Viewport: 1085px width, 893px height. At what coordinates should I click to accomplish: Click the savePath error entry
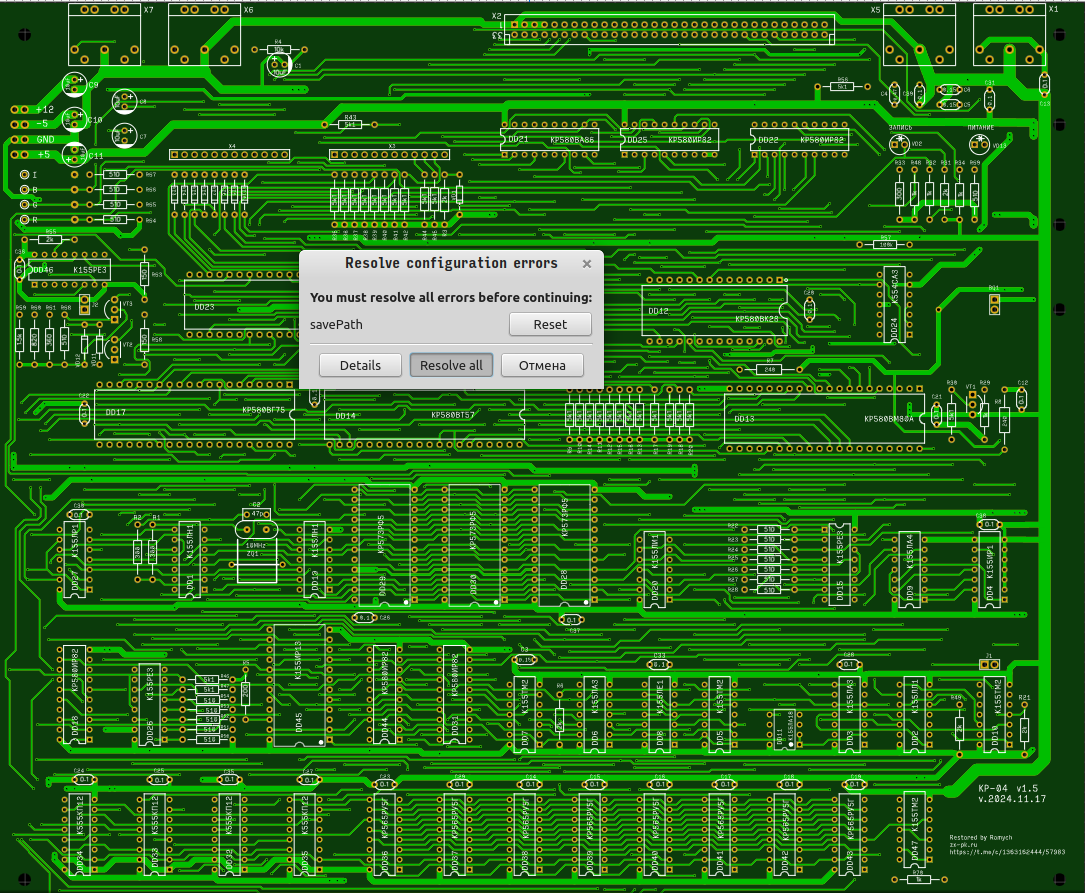(337, 324)
